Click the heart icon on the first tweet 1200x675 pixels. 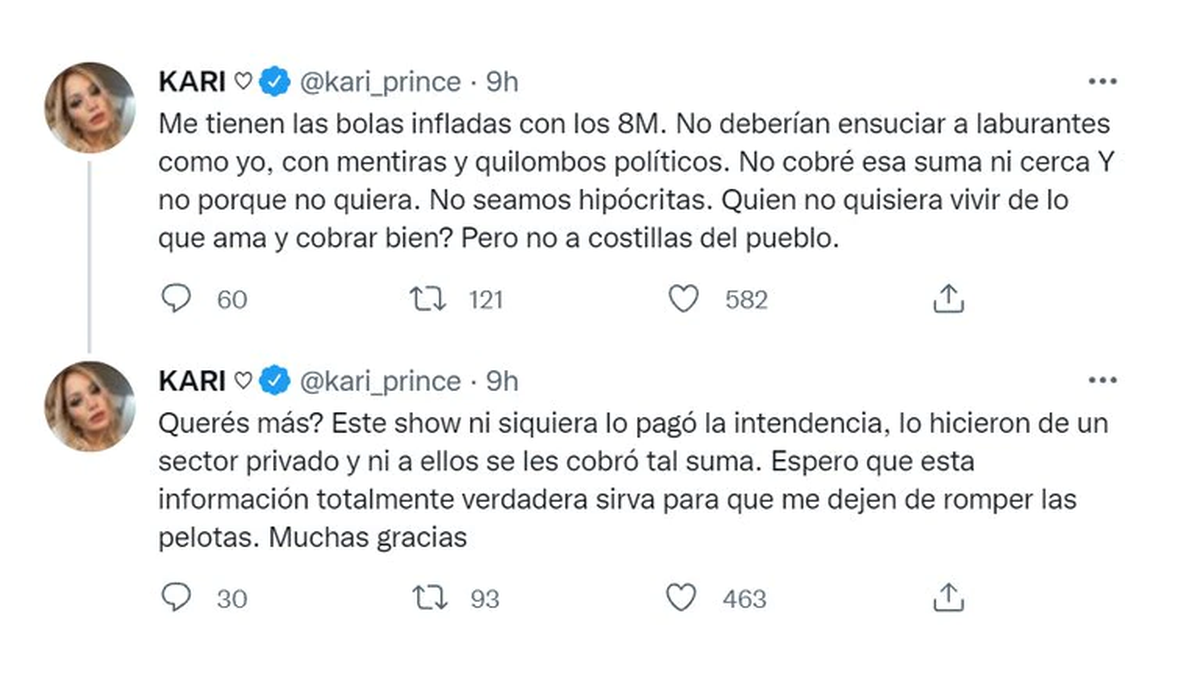point(684,298)
